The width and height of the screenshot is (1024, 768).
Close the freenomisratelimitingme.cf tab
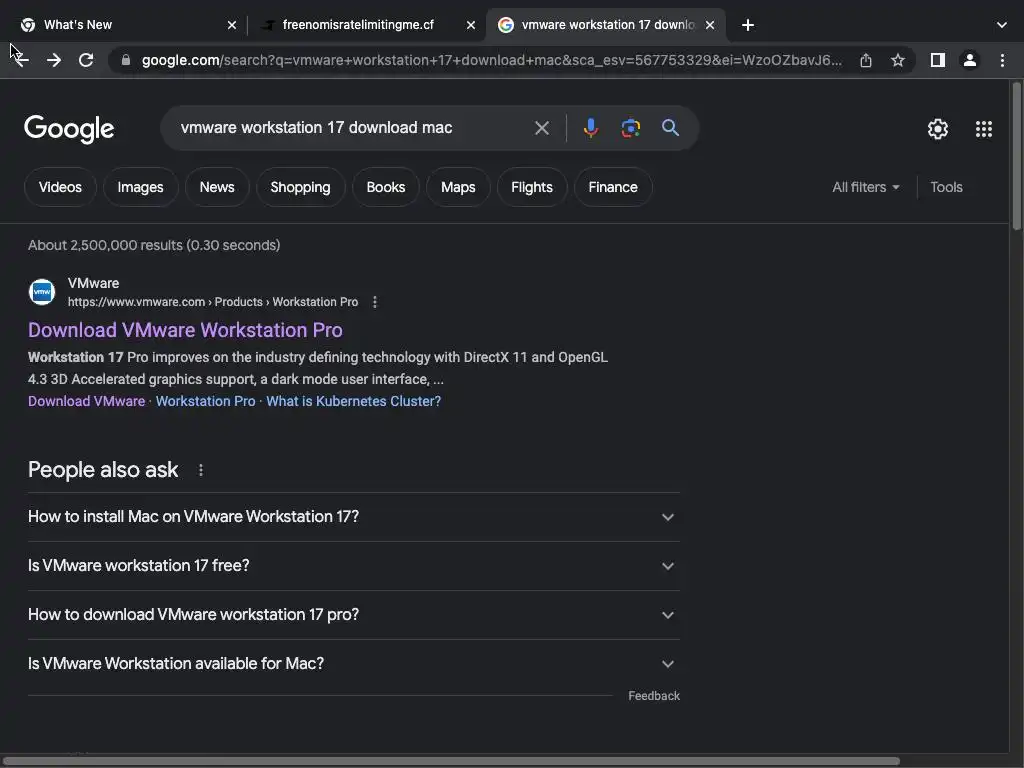pos(471,25)
